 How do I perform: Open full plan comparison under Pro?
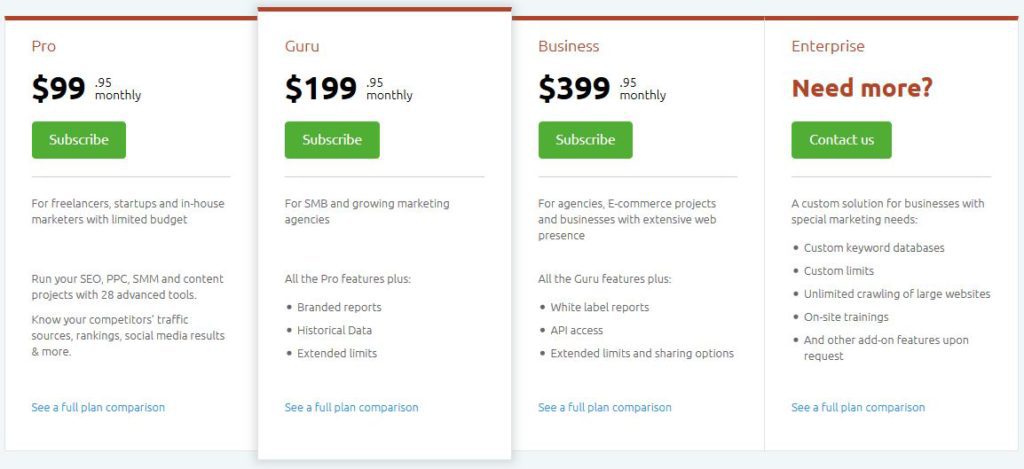coord(98,407)
